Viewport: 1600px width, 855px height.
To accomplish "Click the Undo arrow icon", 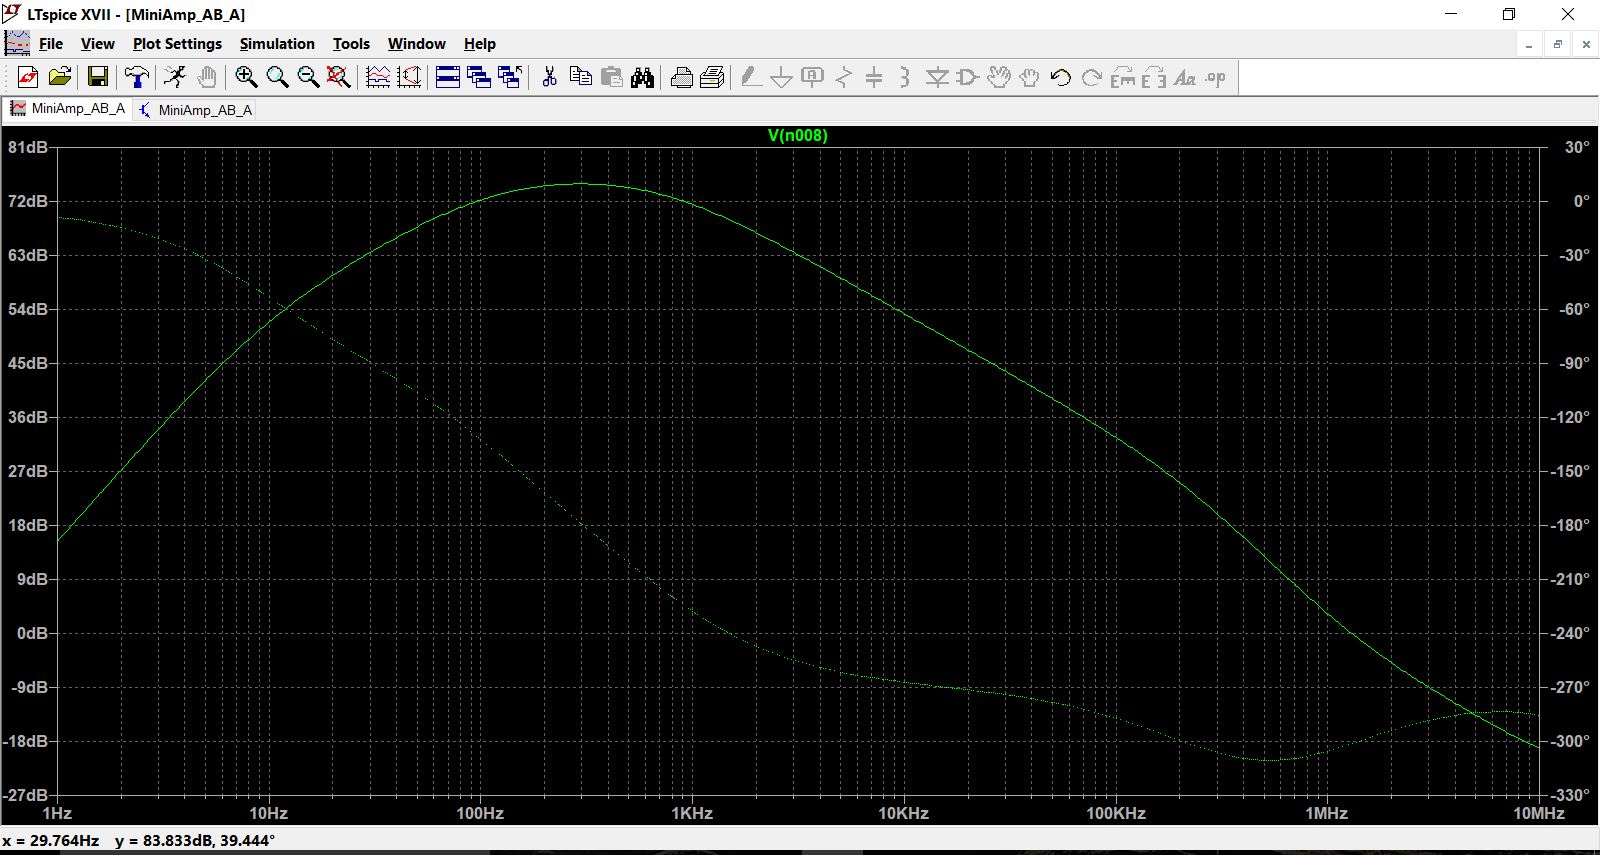I will [x=1061, y=77].
